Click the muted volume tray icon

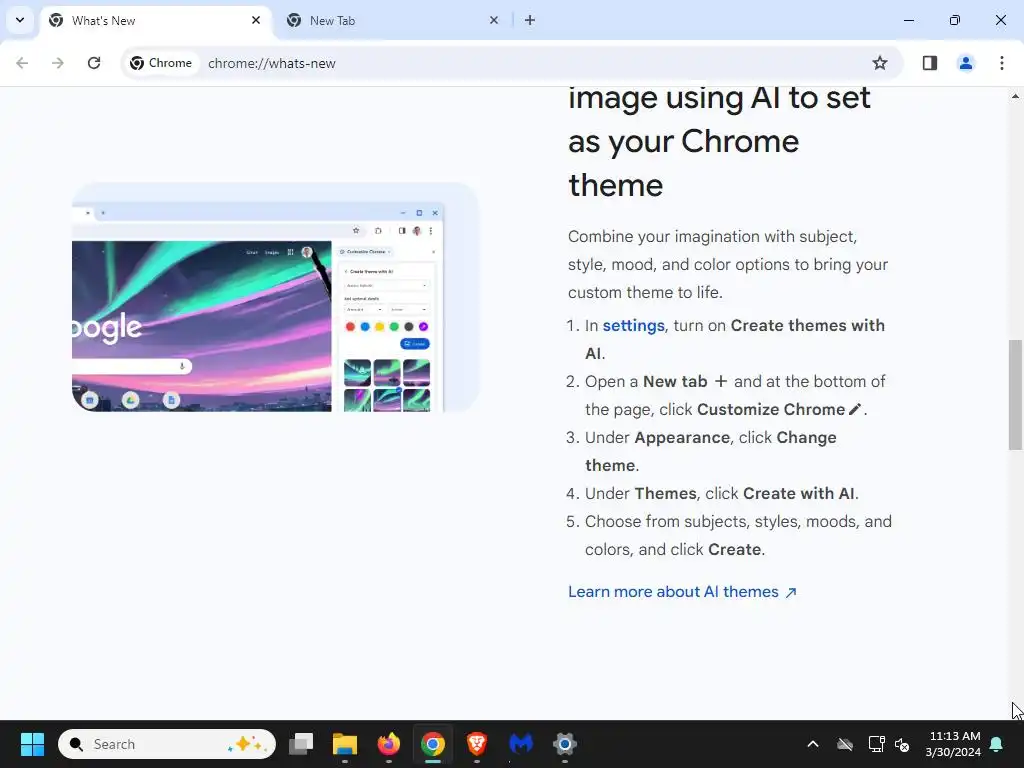tap(902, 744)
